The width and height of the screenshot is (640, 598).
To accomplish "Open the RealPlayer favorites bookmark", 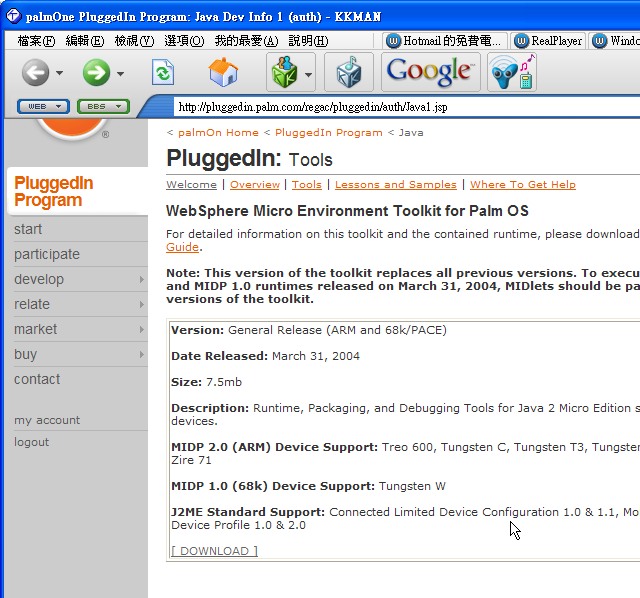I will pos(548,41).
